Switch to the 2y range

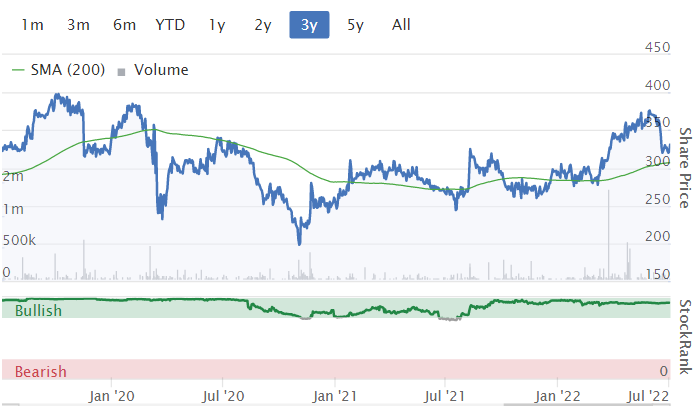(x=263, y=25)
